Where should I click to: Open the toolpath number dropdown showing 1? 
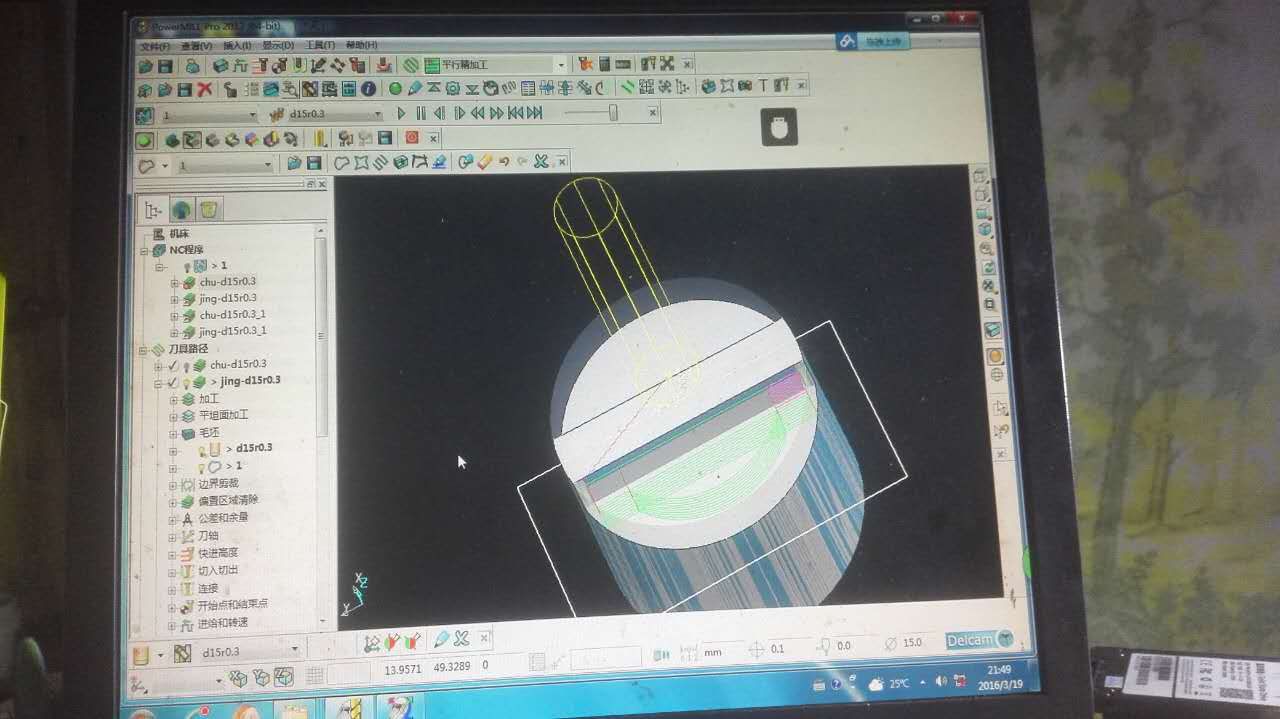252,115
